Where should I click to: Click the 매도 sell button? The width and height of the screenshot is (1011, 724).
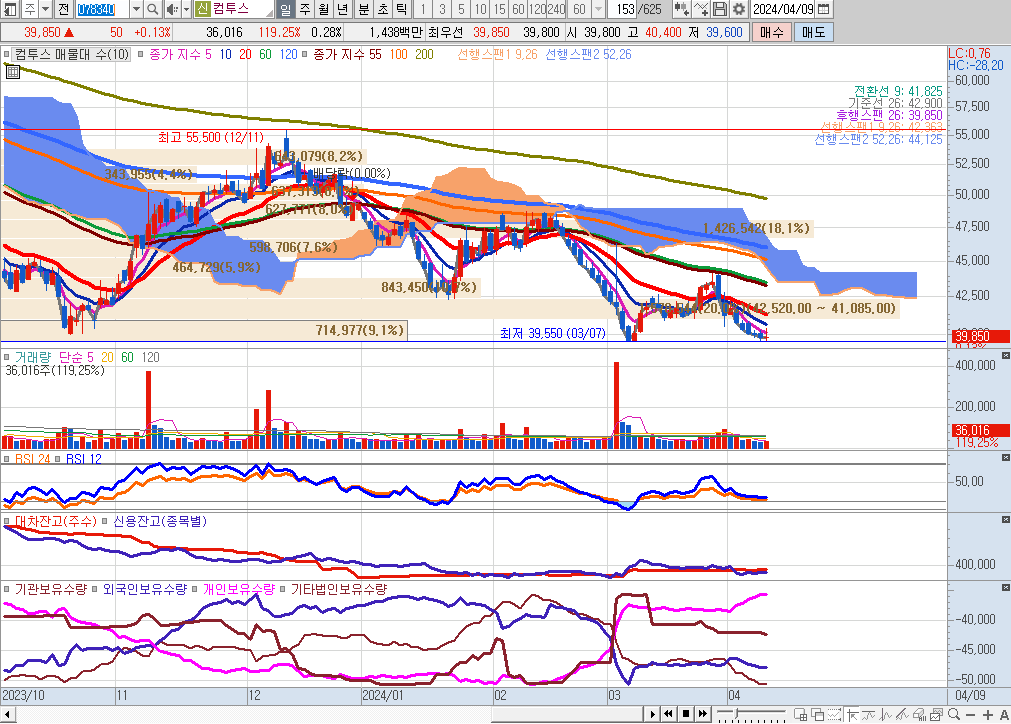point(813,32)
